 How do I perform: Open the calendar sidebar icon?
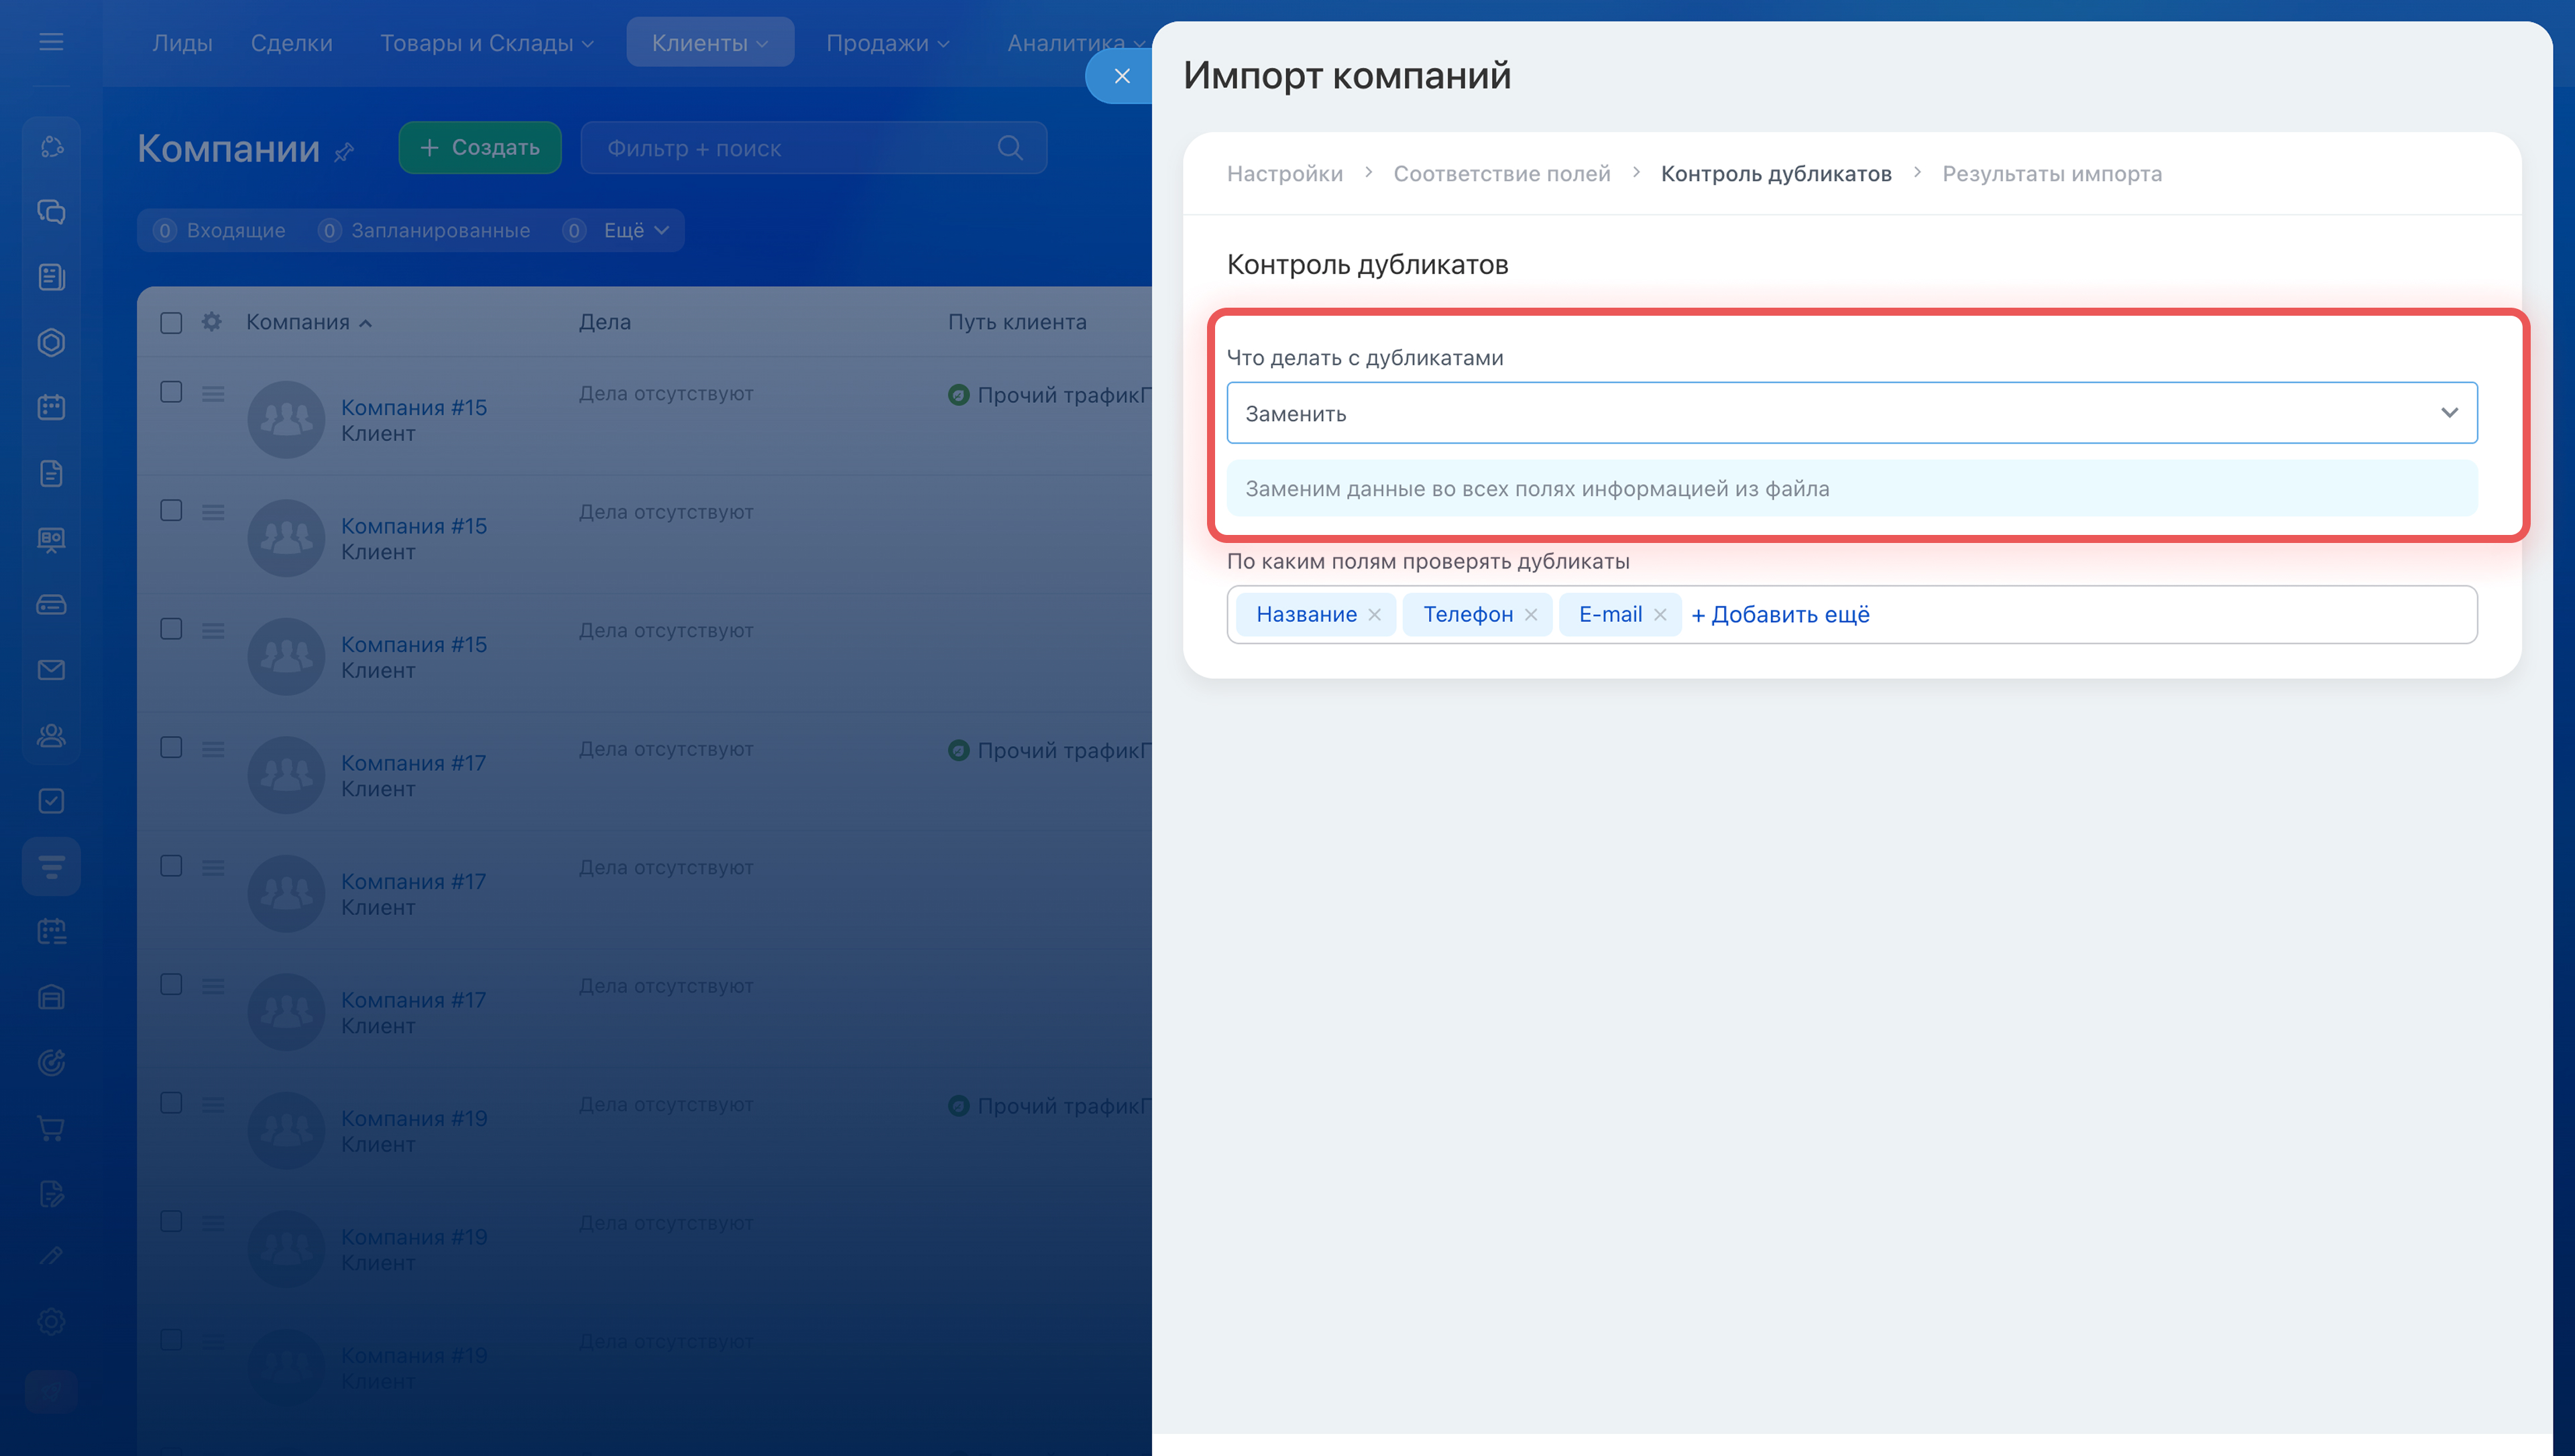[x=51, y=407]
